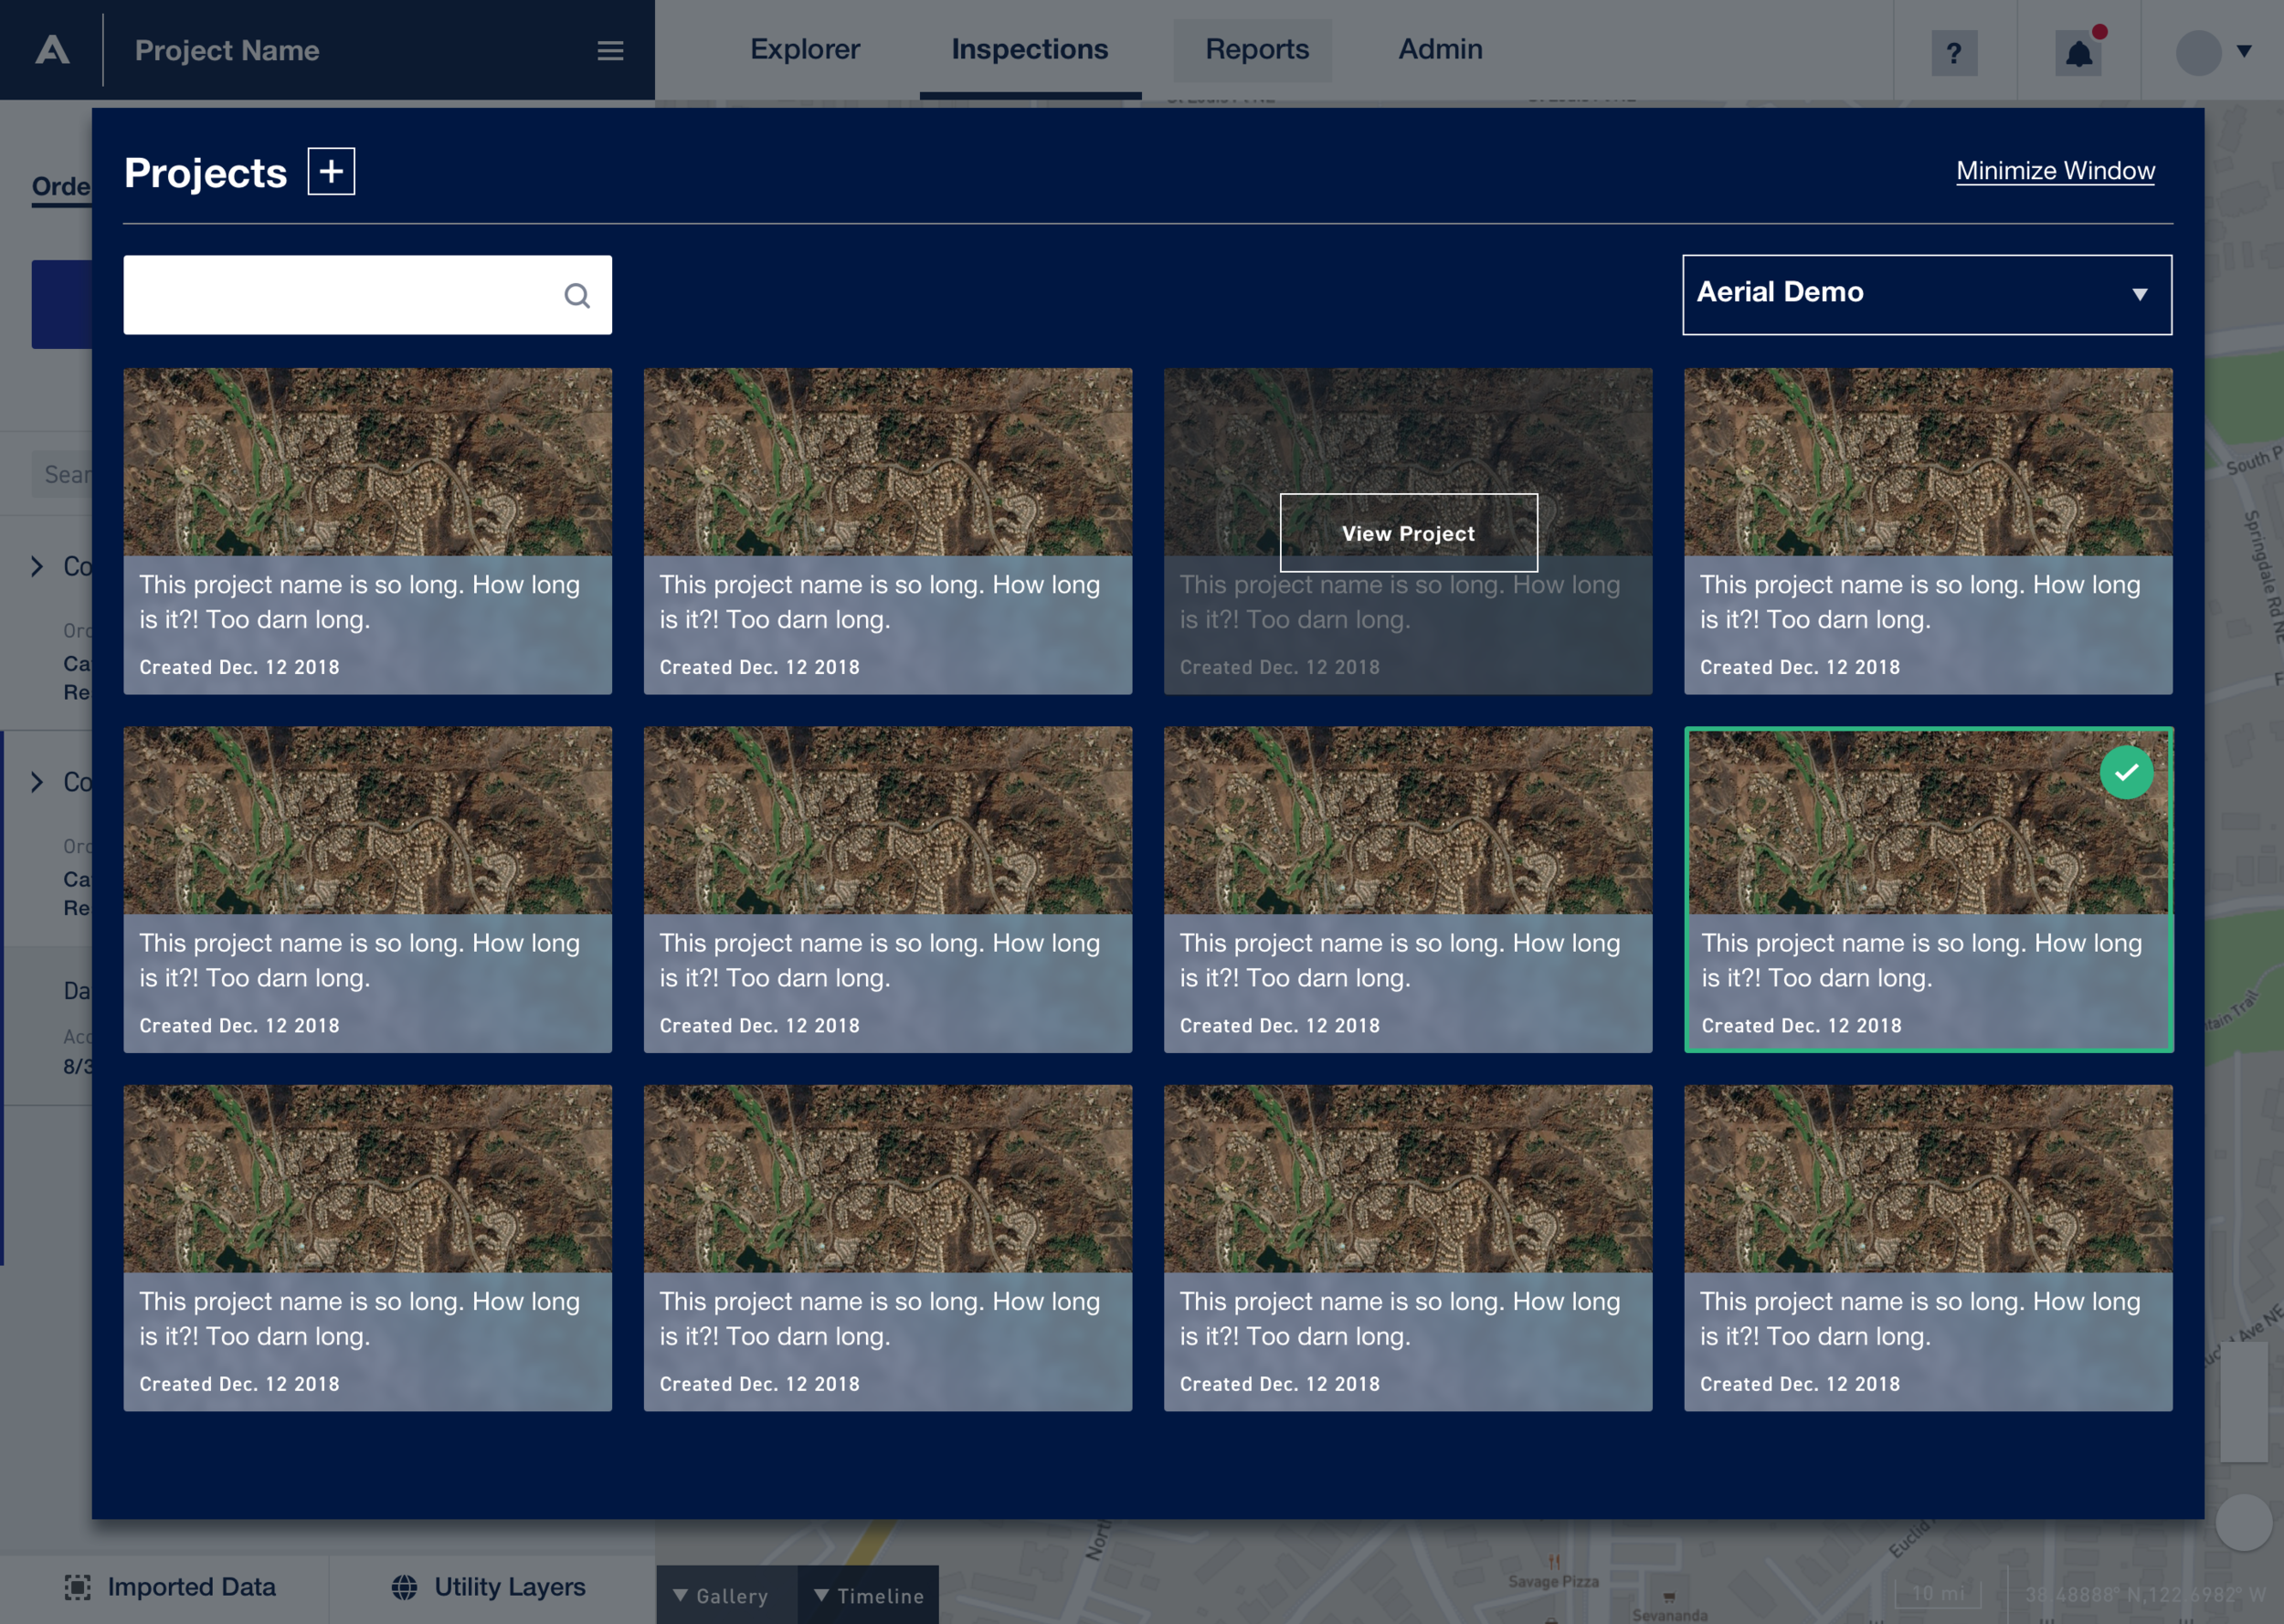Image resolution: width=2284 pixels, height=1624 pixels.
Task: Select the fourth project card in top row
Action: (x=1928, y=531)
